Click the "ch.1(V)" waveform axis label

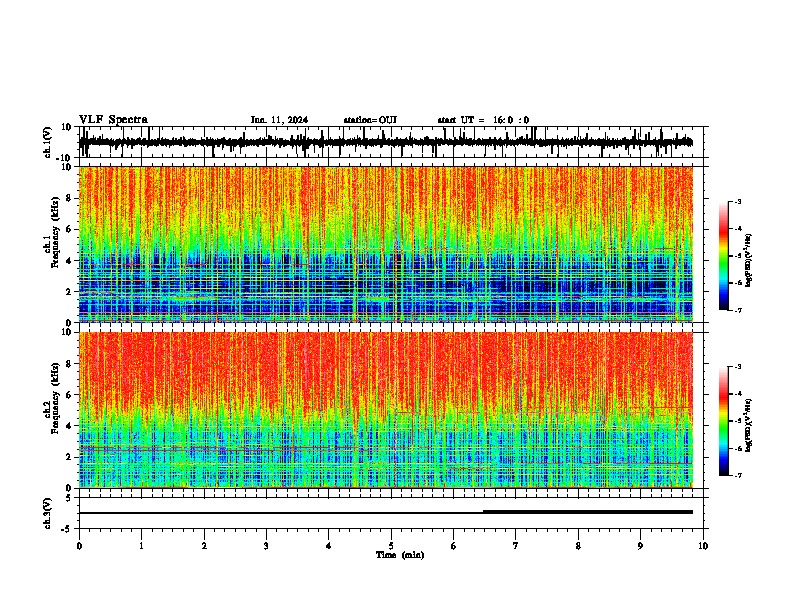[48, 142]
